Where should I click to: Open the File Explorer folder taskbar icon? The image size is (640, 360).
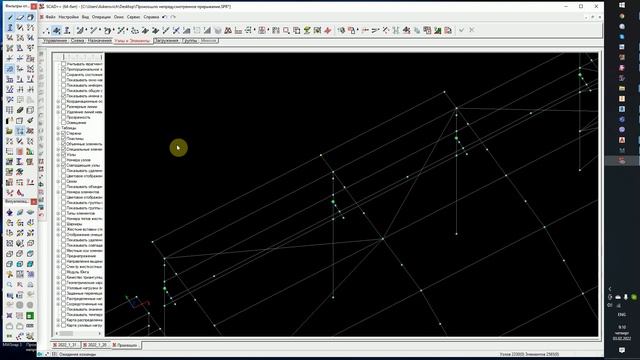click(622, 88)
